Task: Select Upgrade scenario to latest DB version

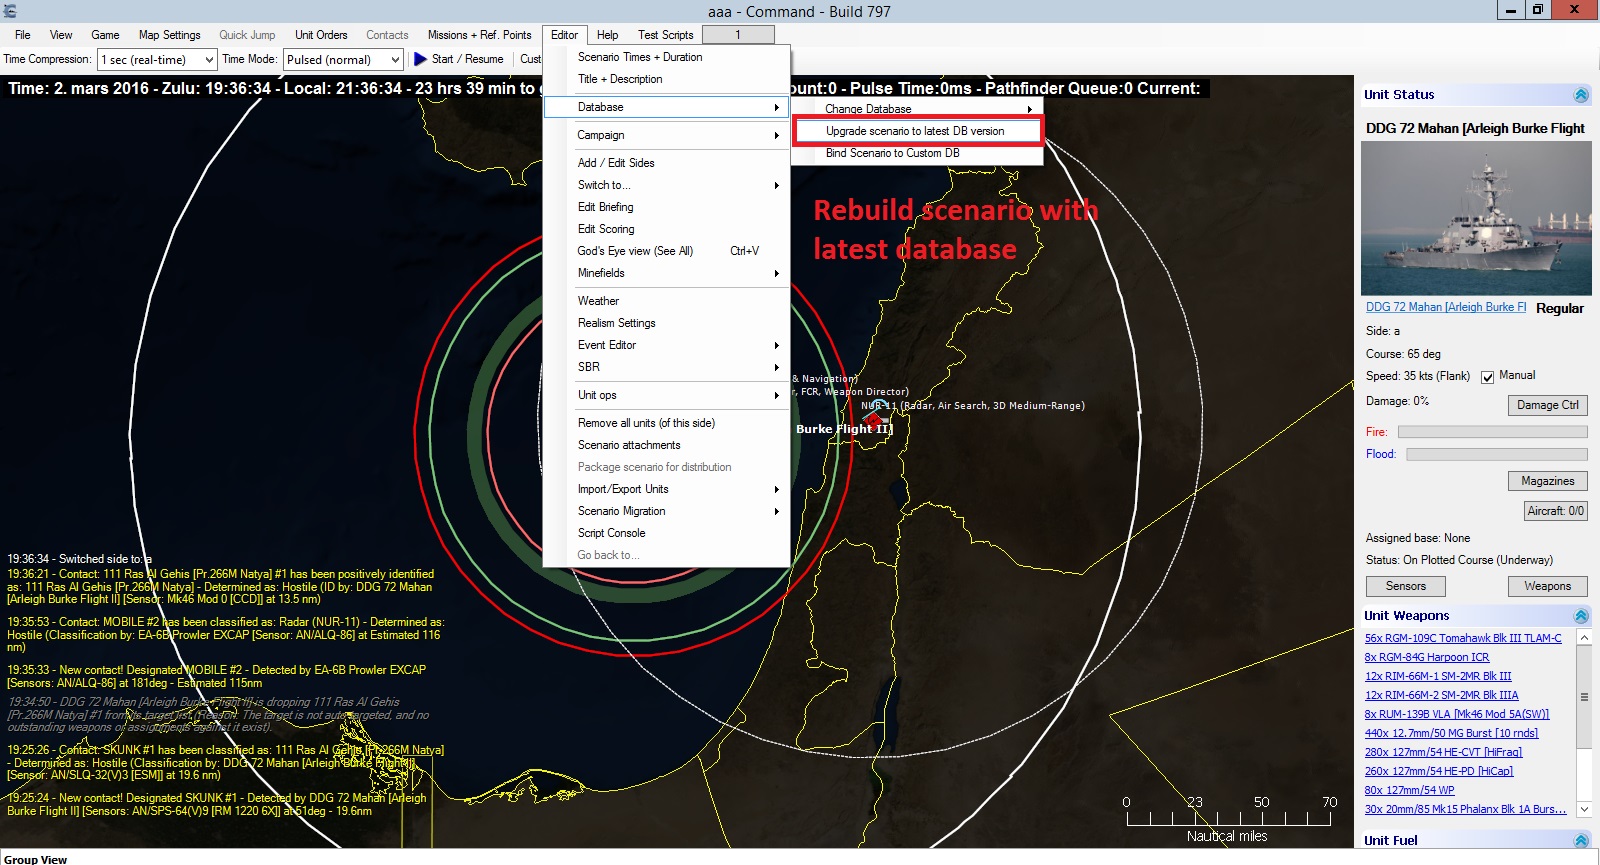Action: (917, 131)
